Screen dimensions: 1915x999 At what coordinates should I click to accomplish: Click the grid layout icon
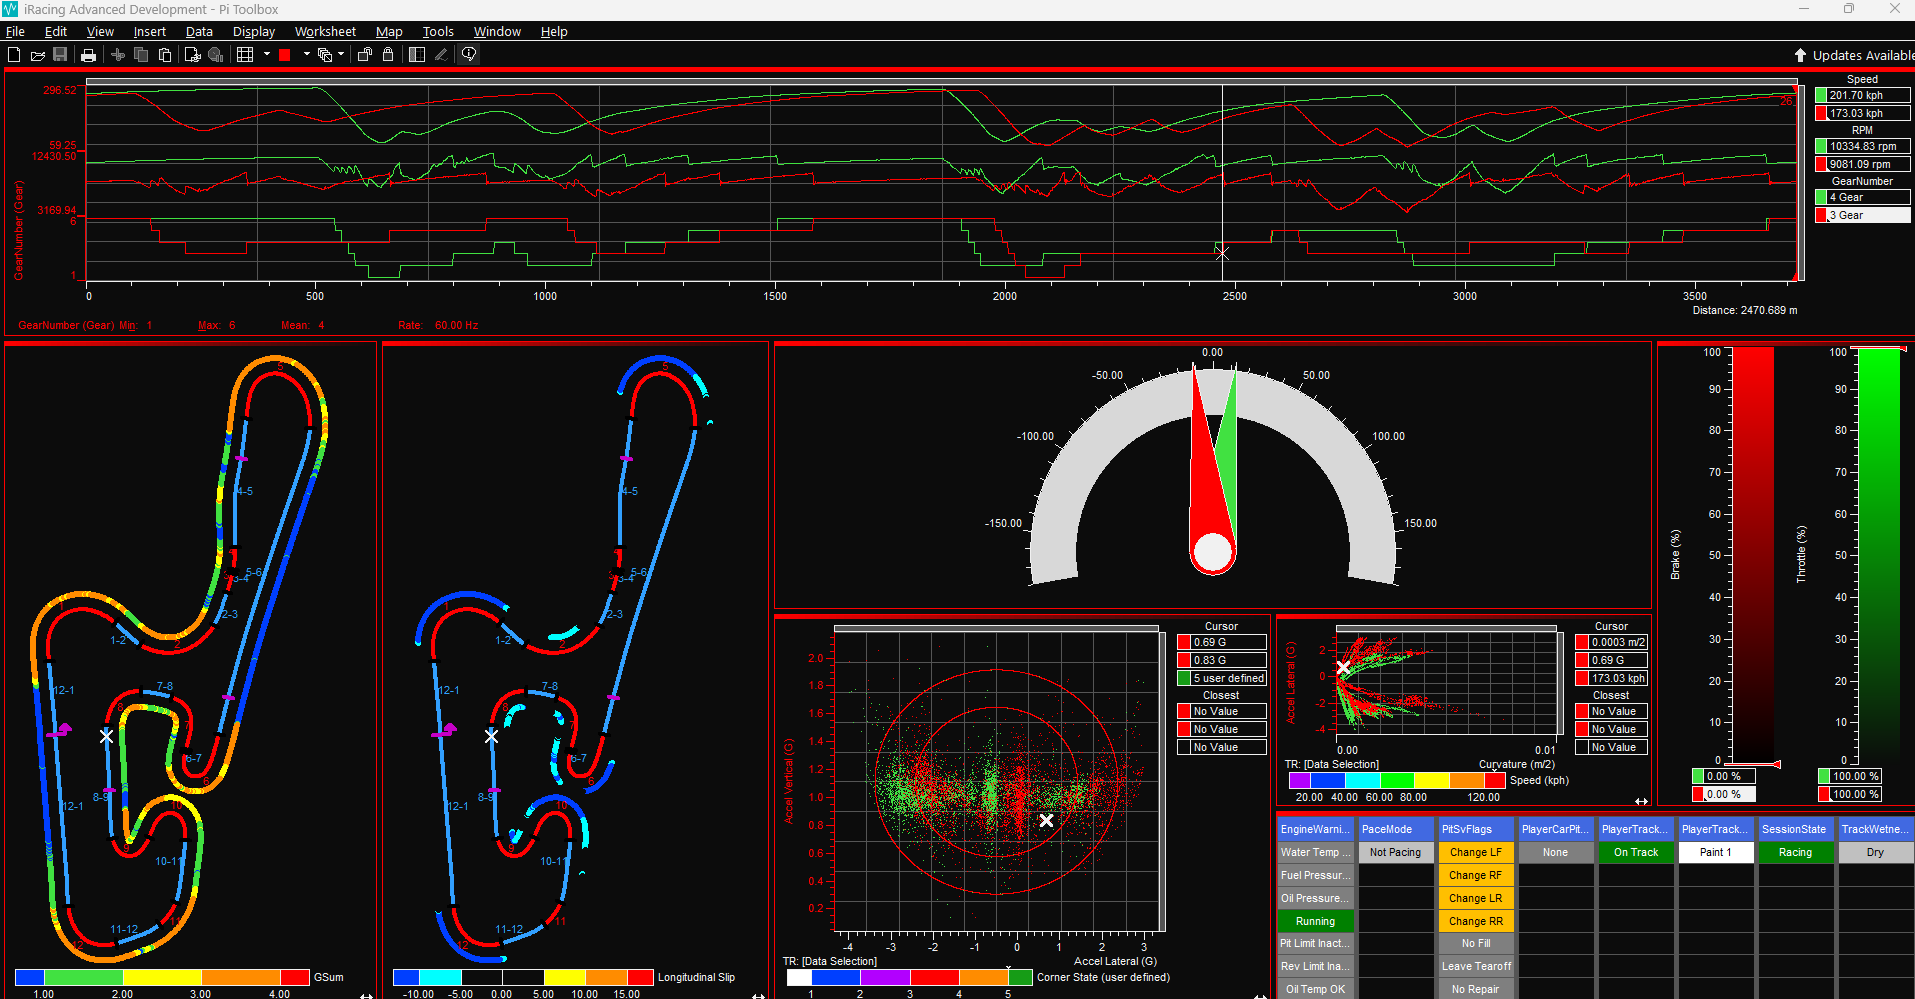click(x=245, y=55)
